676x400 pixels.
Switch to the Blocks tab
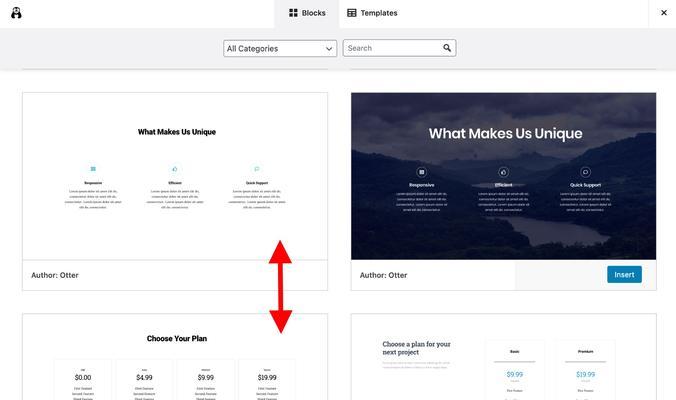(x=307, y=13)
